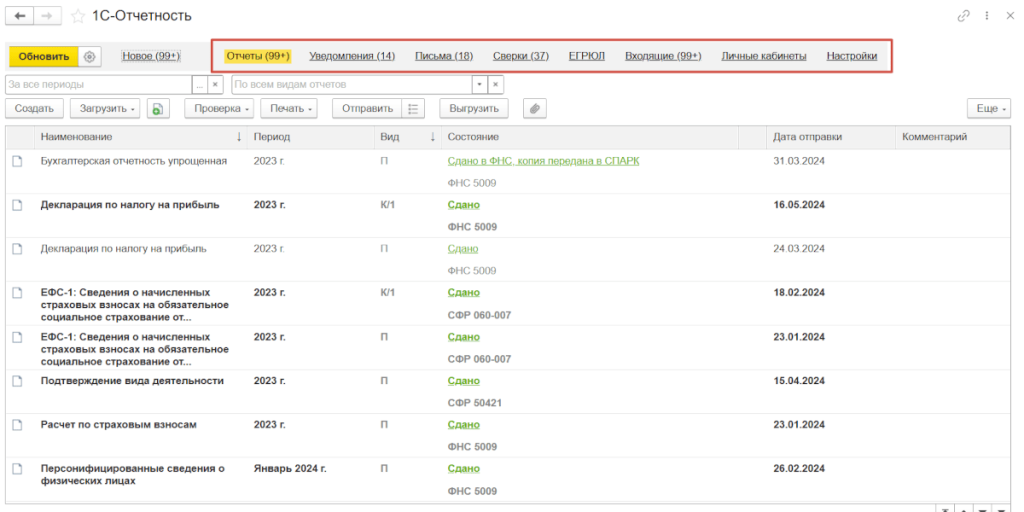This screenshot has height=512, width=1024.
Task: Click the send stages list icon
Action: click(x=414, y=108)
